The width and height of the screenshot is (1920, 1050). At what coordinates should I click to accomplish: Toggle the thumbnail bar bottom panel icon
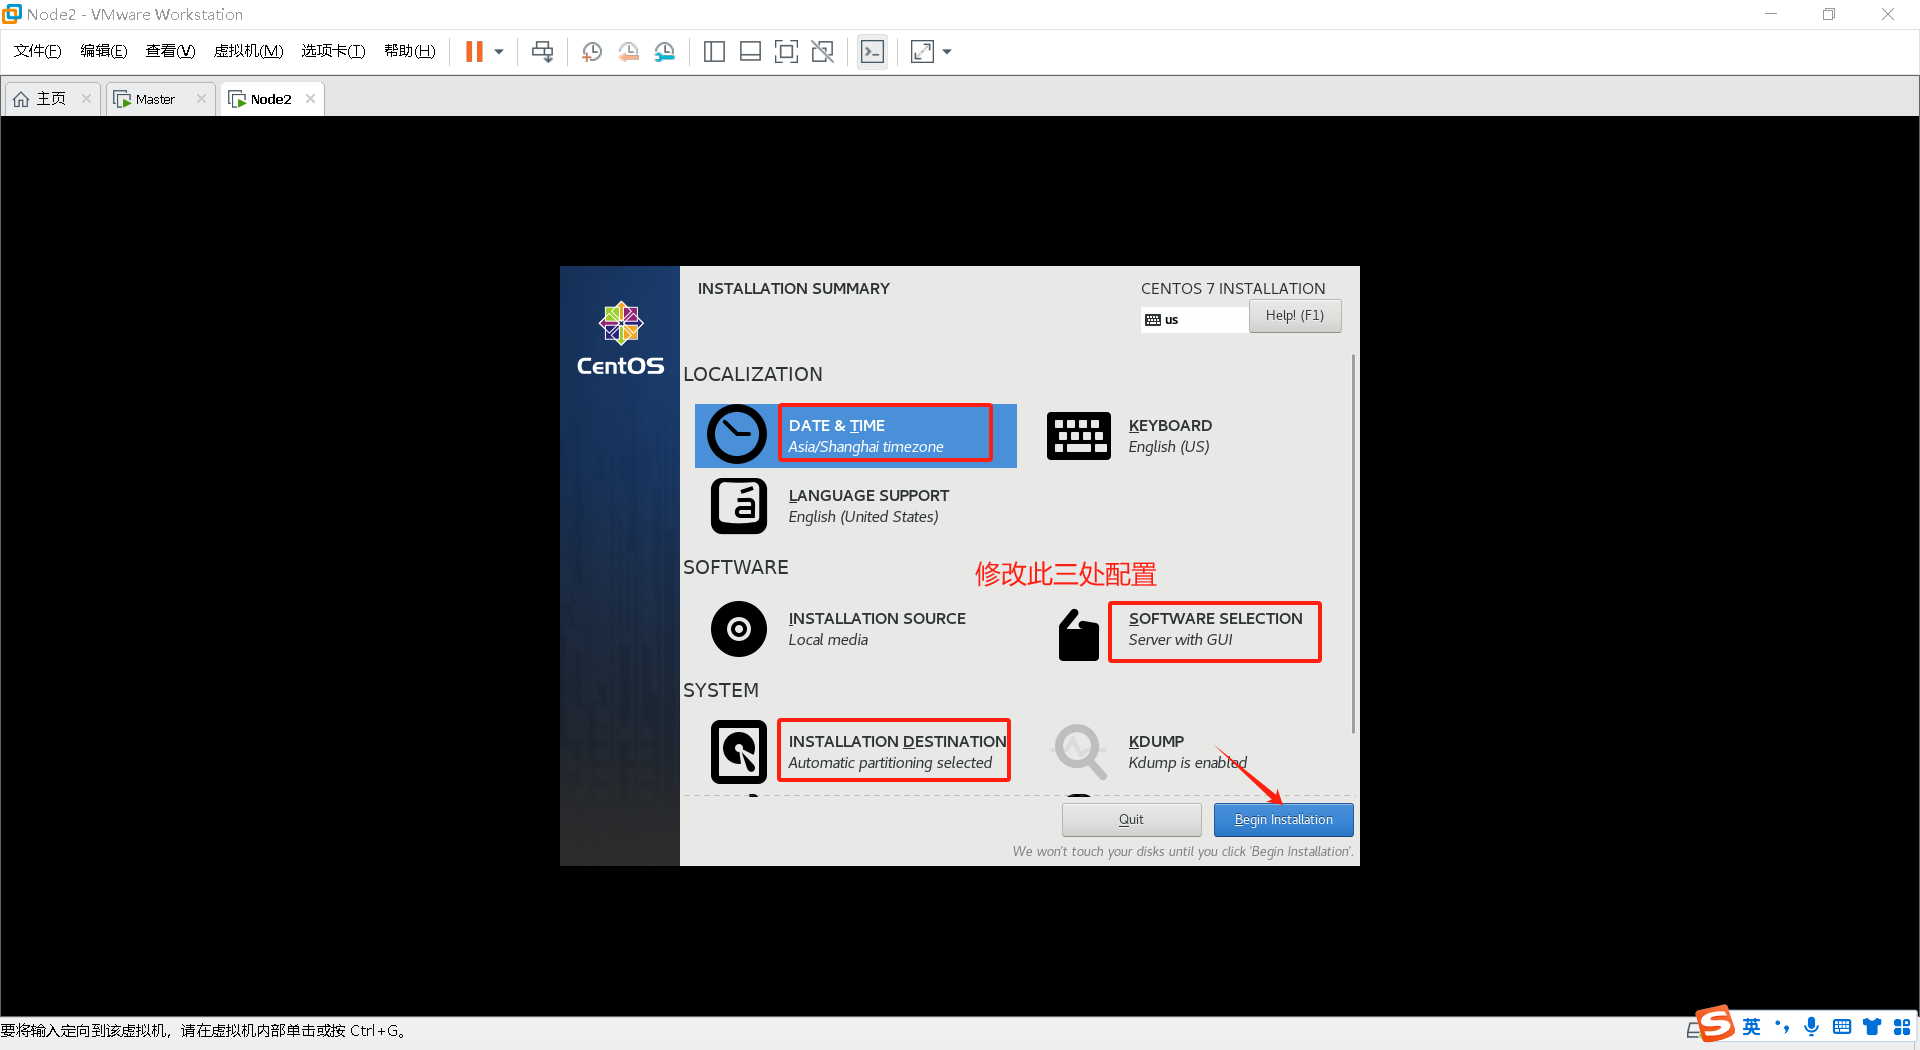coord(750,52)
